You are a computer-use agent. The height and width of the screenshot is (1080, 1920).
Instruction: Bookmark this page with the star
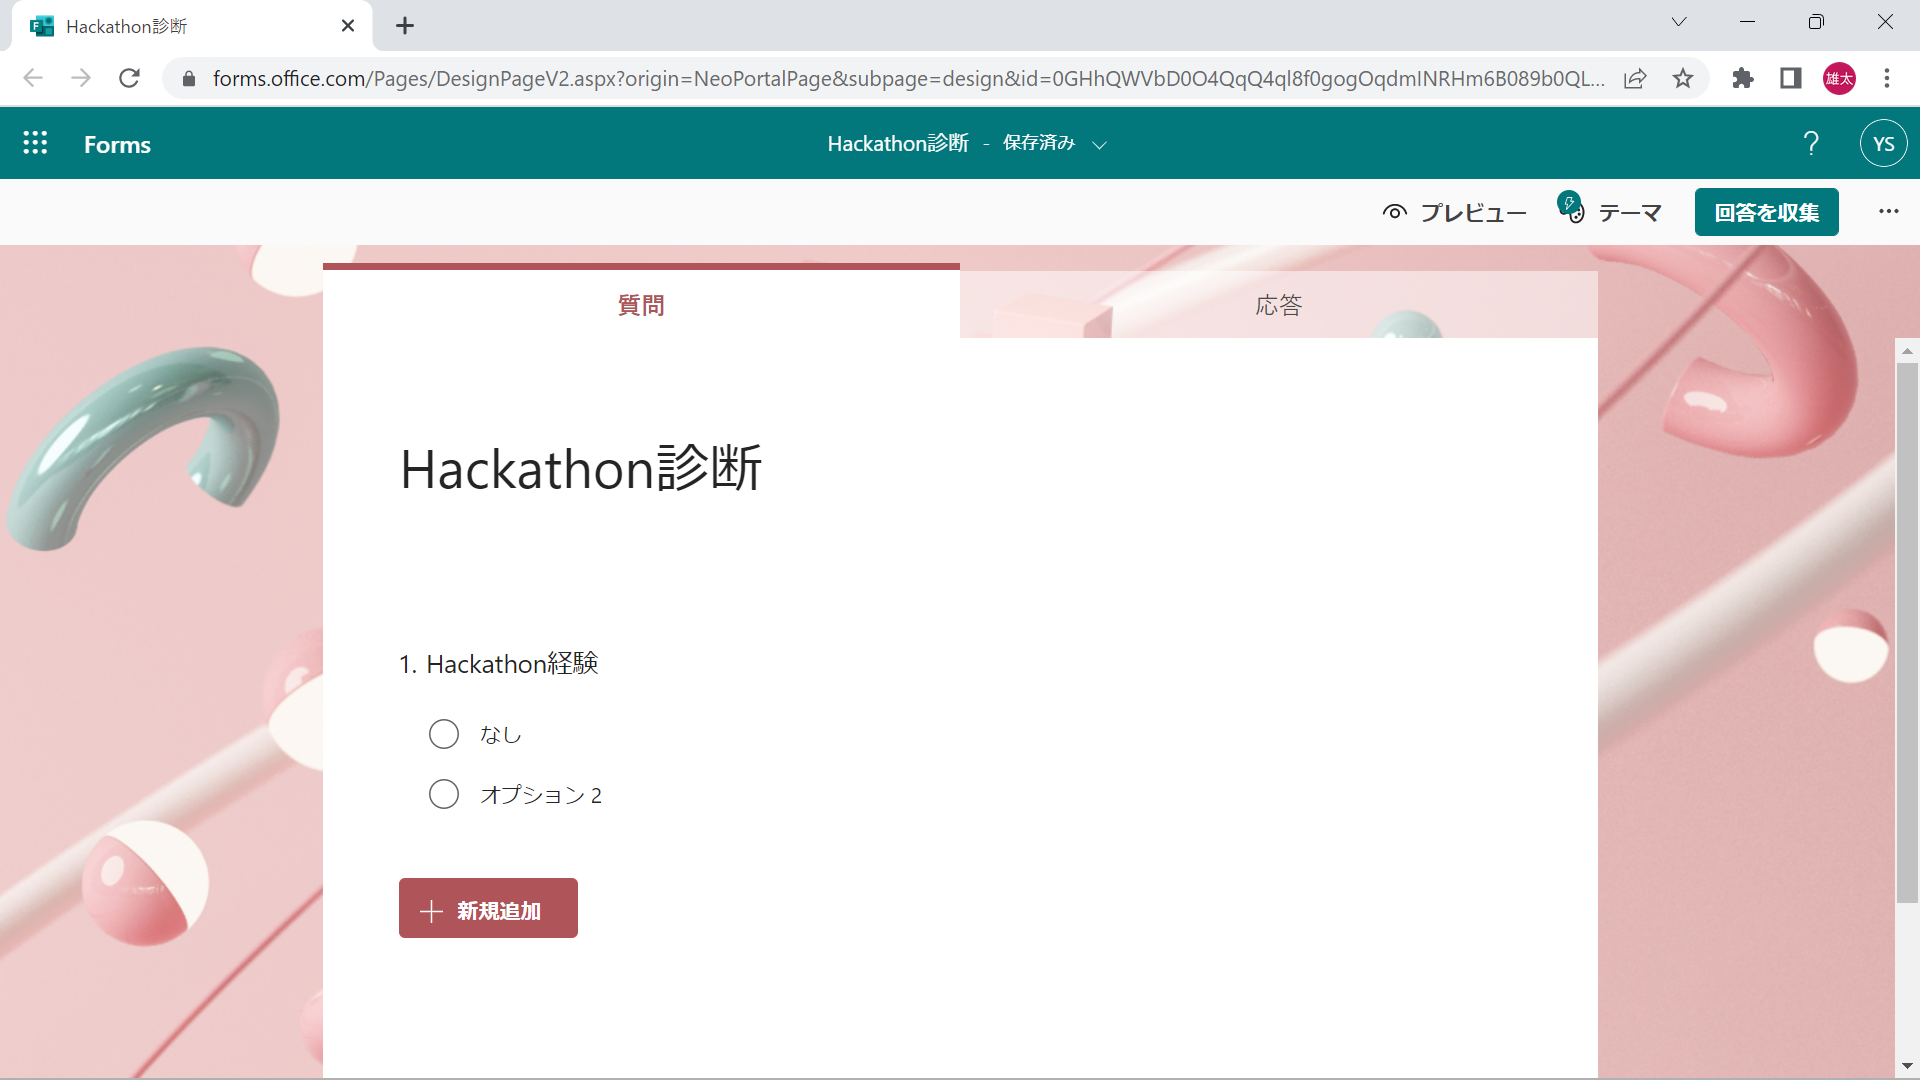click(x=1683, y=78)
